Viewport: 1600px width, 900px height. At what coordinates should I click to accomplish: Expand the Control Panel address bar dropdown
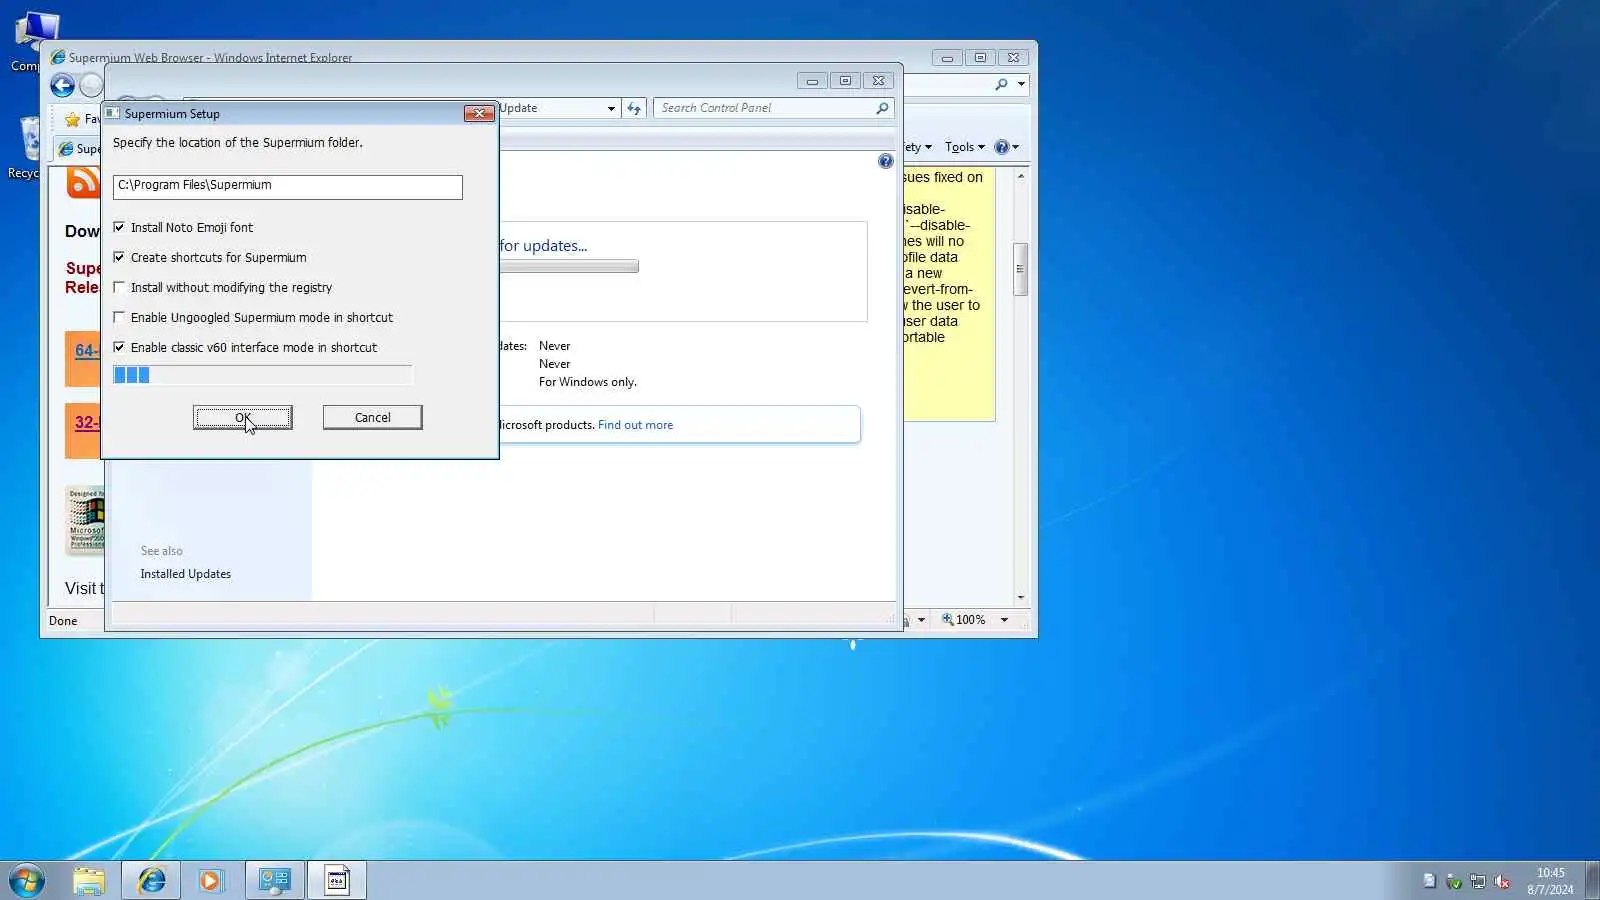pyautogui.click(x=611, y=108)
